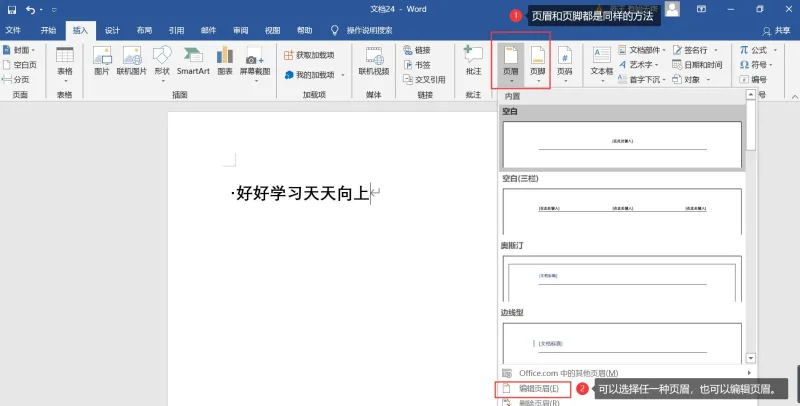Insert a 封面 cover page
Image resolution: width=800 pixels, height=406 pixels.
pos(18,50)
